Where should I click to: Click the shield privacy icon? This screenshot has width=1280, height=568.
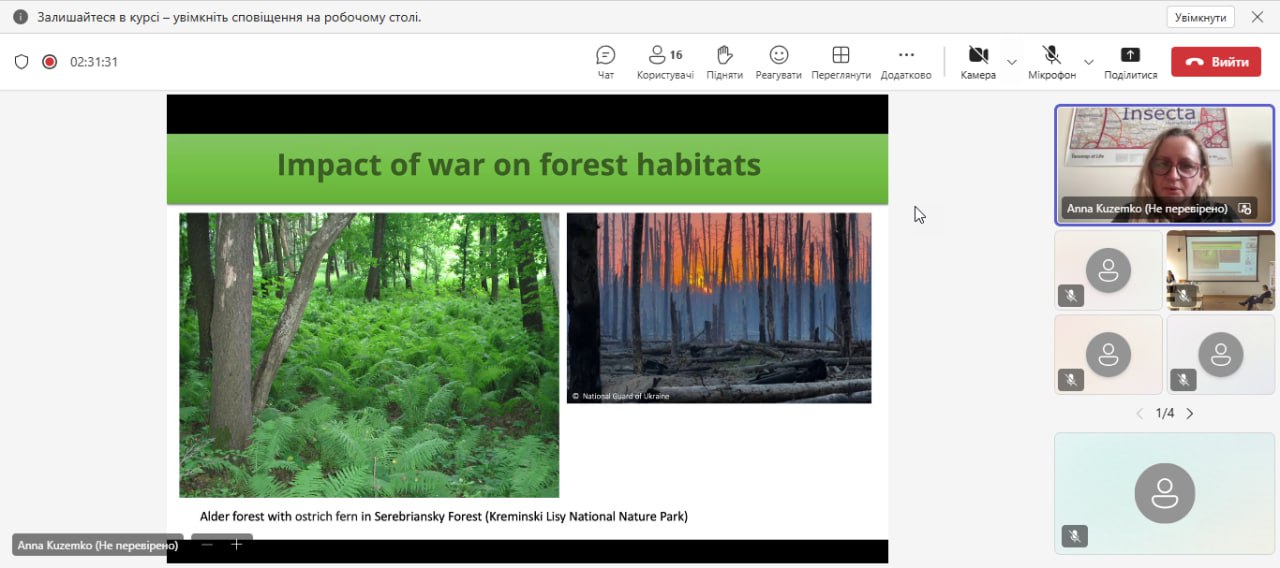pyautogui.click(x=21, y=62)
